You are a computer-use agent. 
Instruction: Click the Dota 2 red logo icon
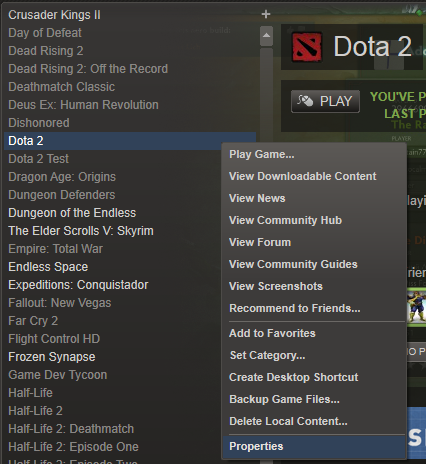point(307,47)
